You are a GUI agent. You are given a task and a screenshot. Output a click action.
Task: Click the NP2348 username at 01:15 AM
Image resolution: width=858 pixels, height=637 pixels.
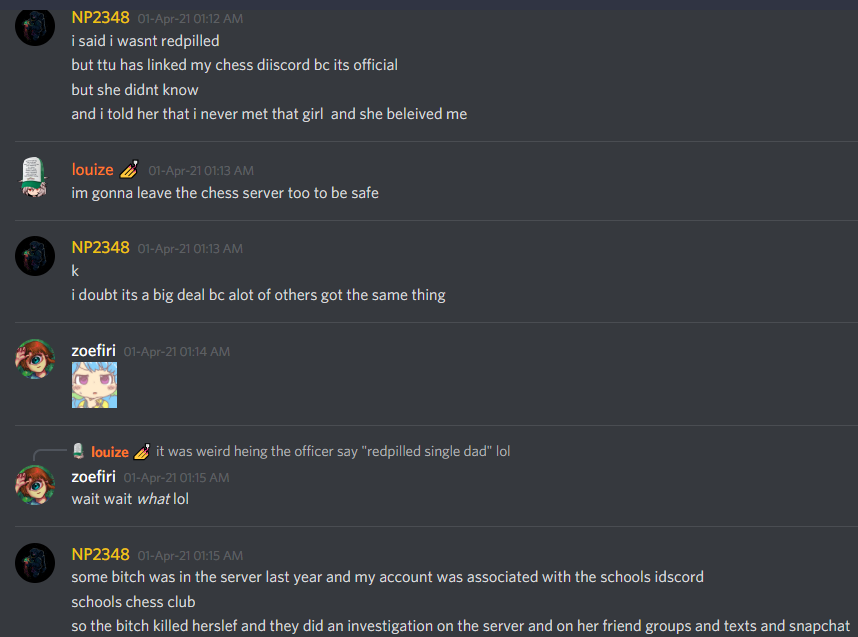click(100, 554)
